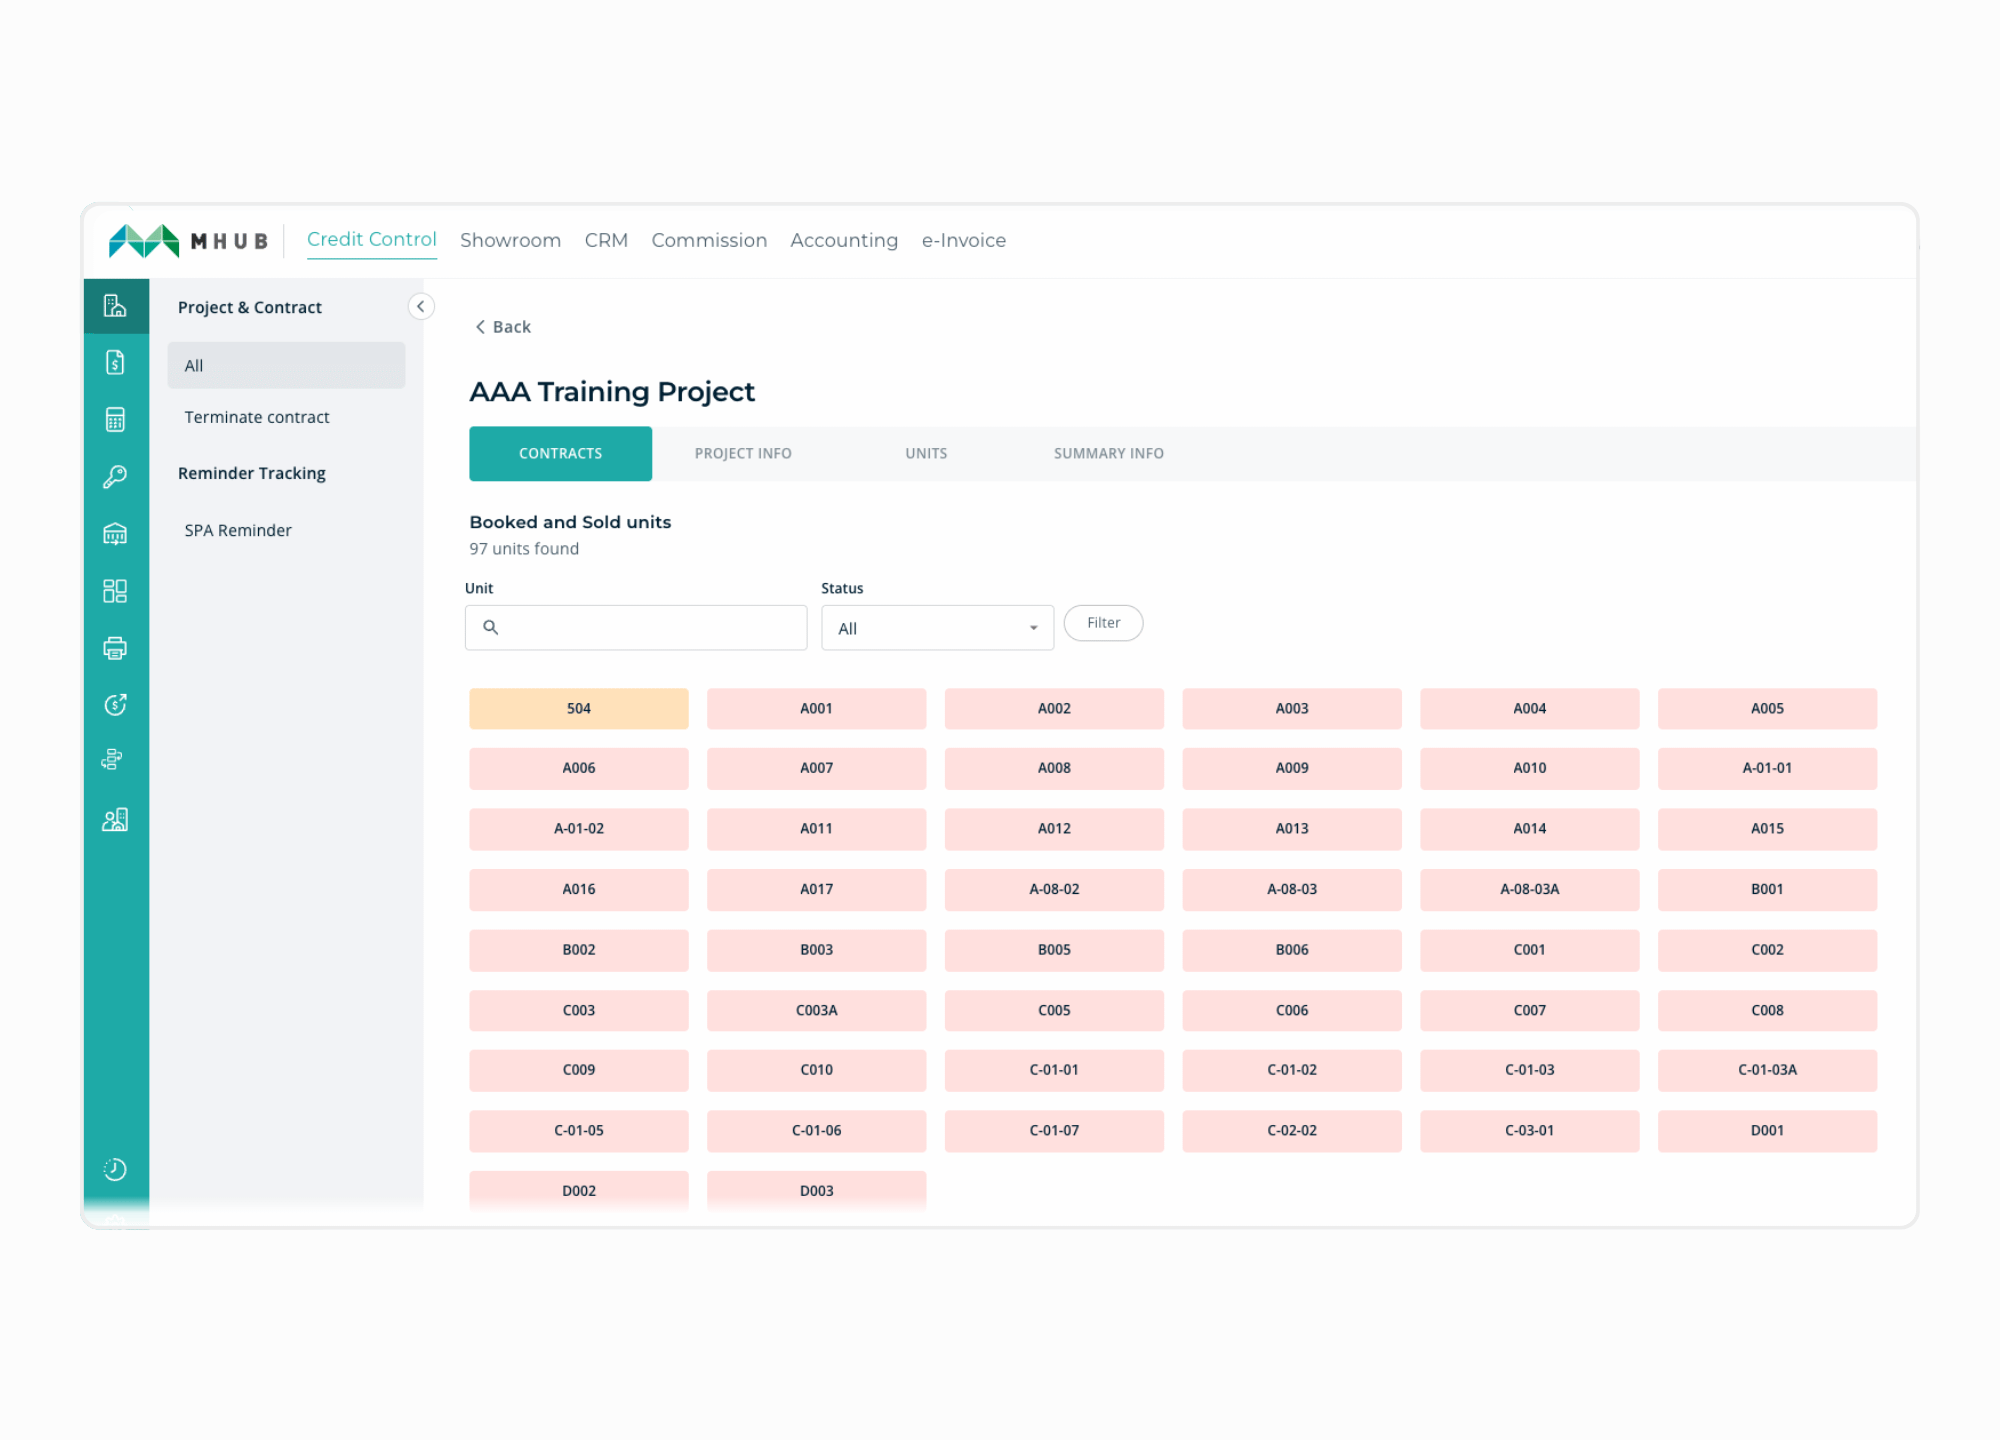Open unit A001 contract
Screen dimensions: 2000x1440
[x=816, y=708]
